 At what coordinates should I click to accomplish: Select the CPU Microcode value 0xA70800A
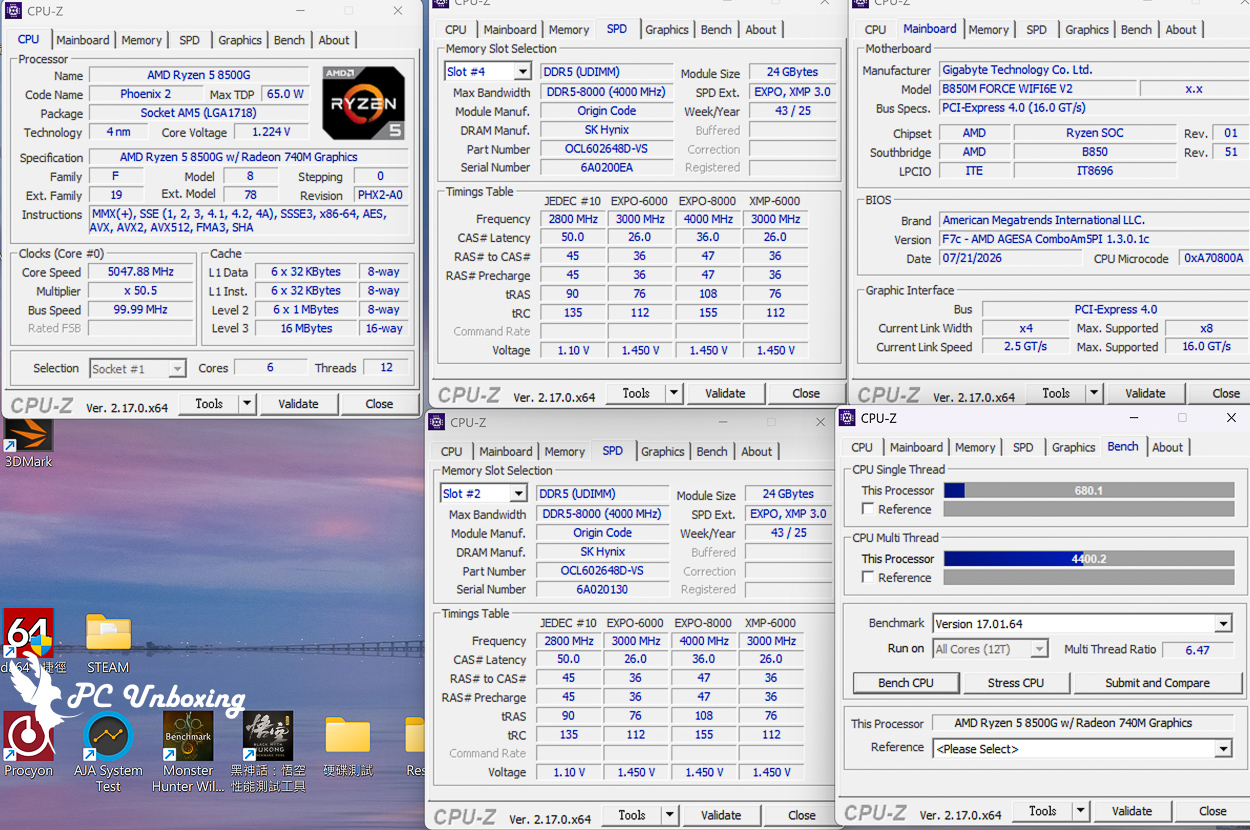pyautogui.click(x=1213, y=258)
